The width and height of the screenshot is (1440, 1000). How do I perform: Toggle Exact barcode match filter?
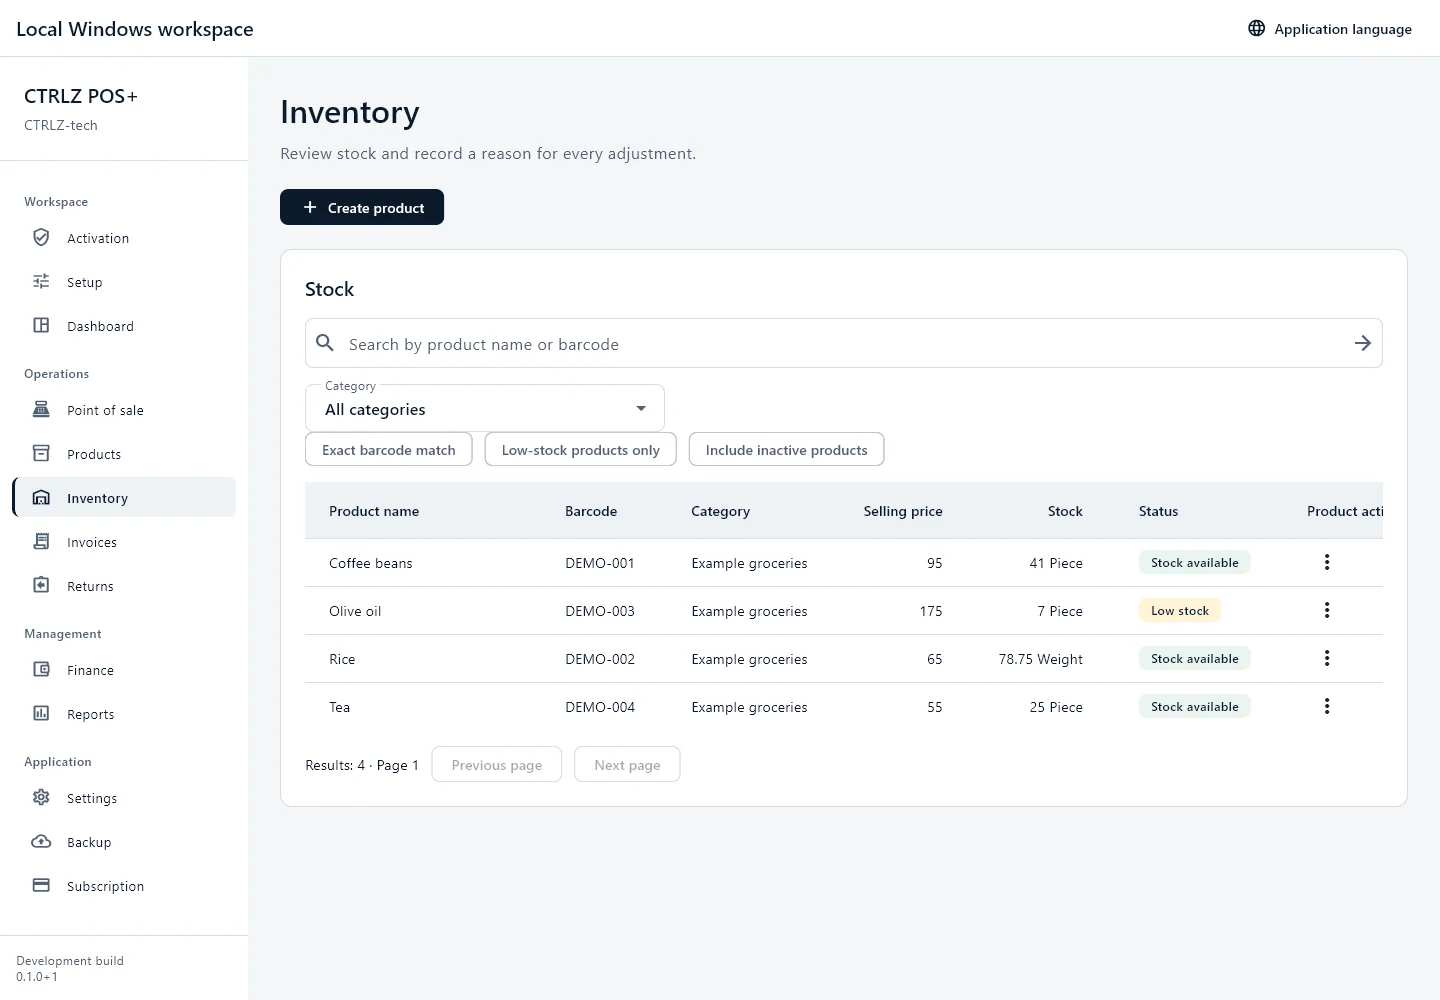[x=389, y=450]
